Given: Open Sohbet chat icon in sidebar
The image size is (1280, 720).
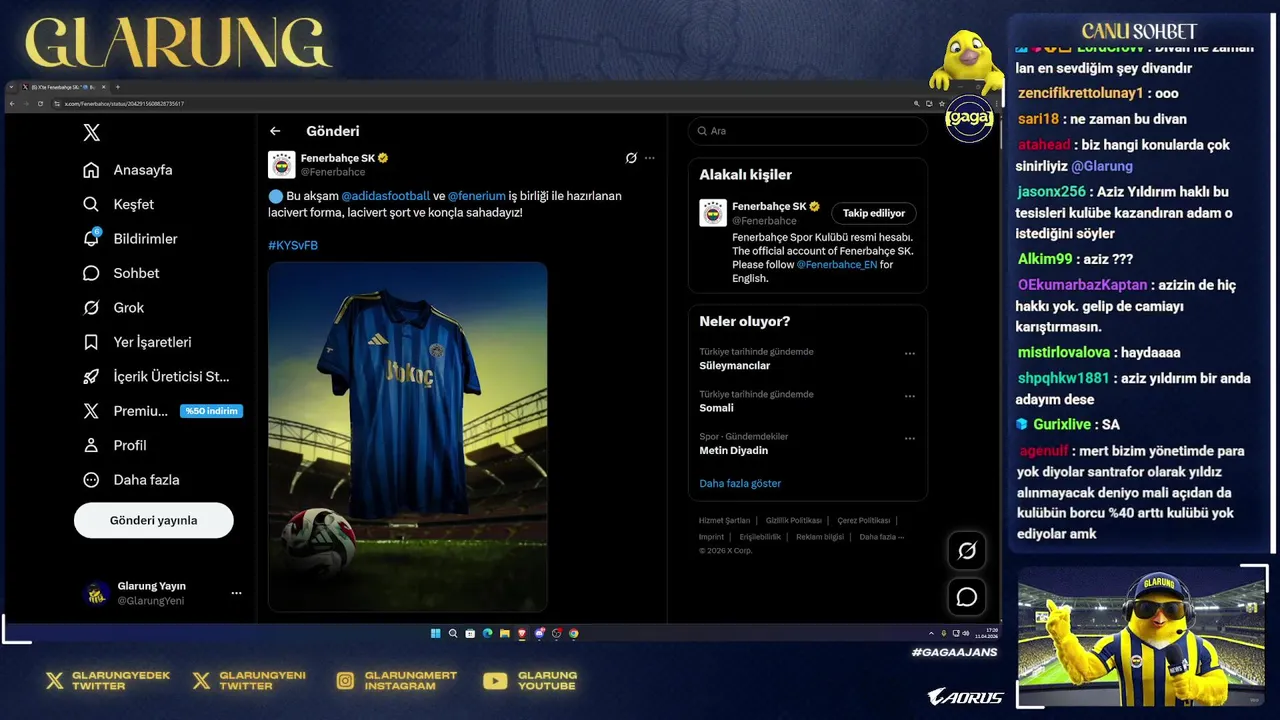Looking at the screenshot, I should (x=91, y=273).
